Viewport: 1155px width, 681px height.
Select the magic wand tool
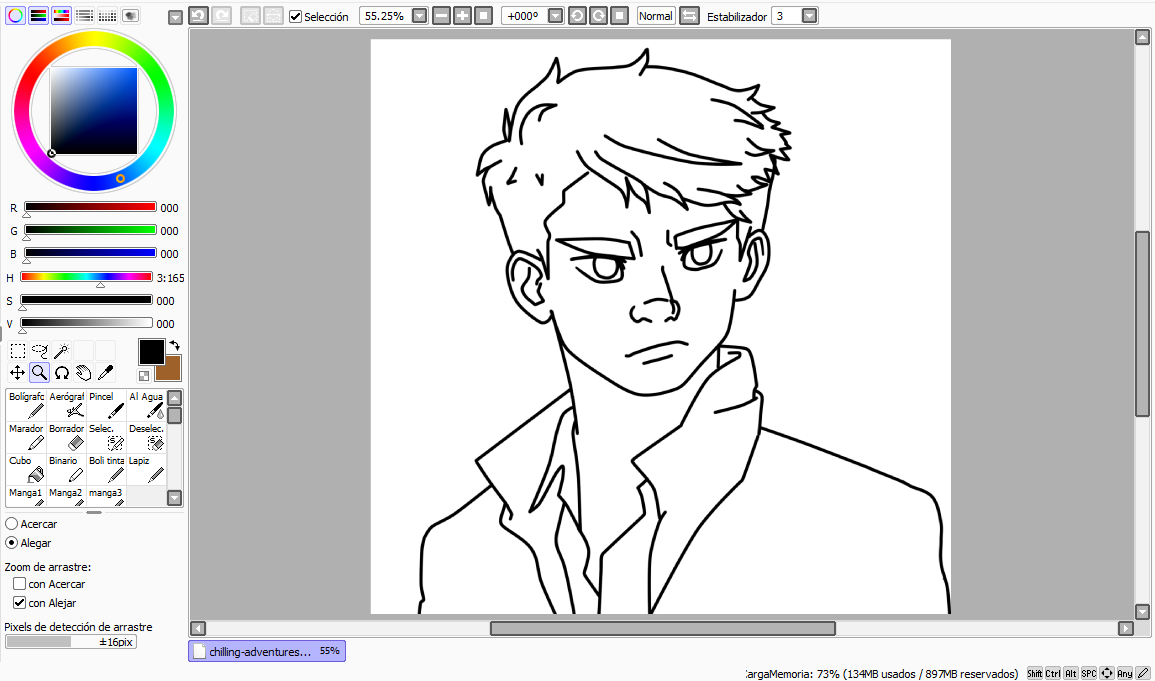[x=62, y=351]
